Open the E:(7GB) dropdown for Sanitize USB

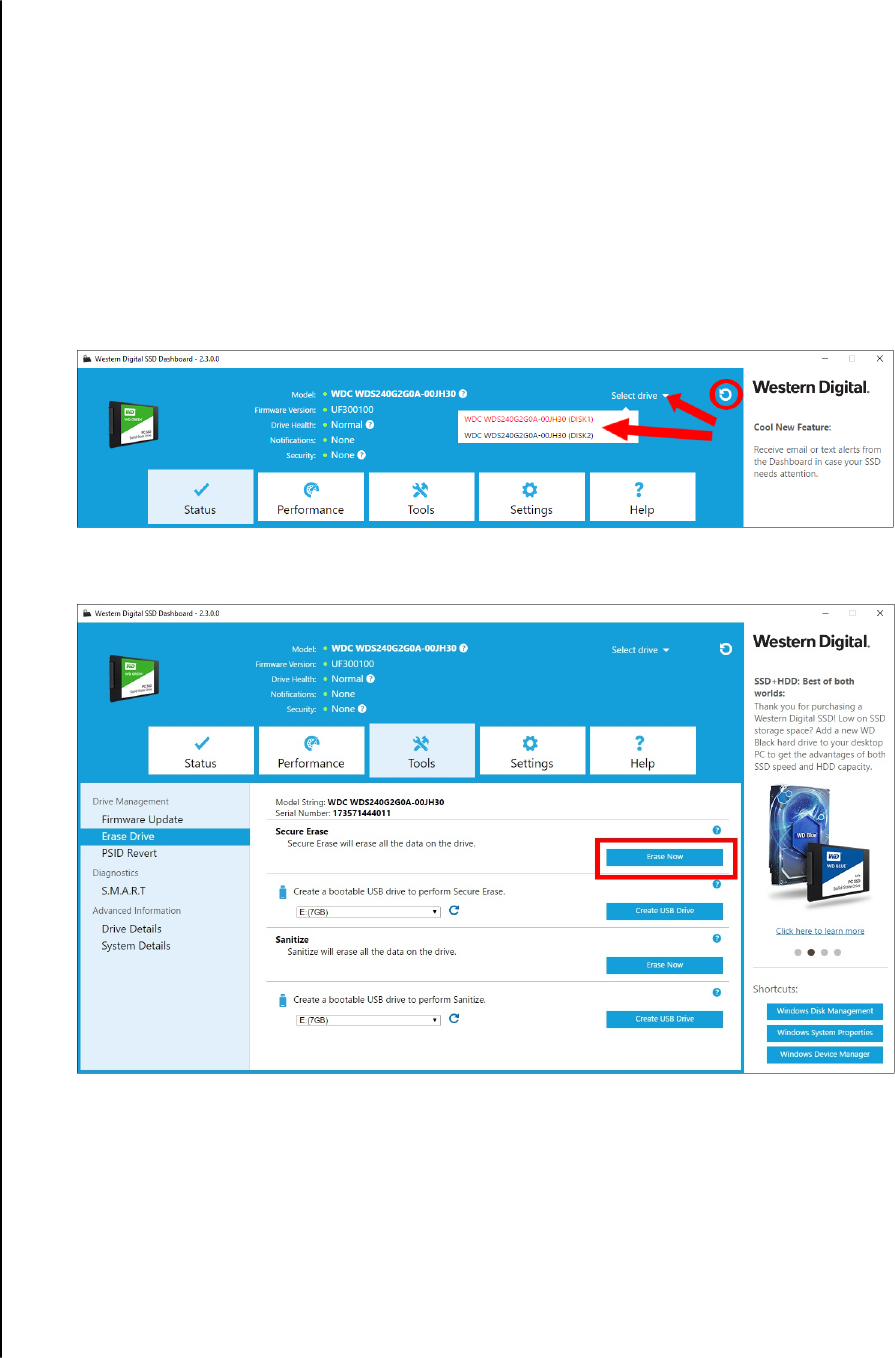(368, 1020)
